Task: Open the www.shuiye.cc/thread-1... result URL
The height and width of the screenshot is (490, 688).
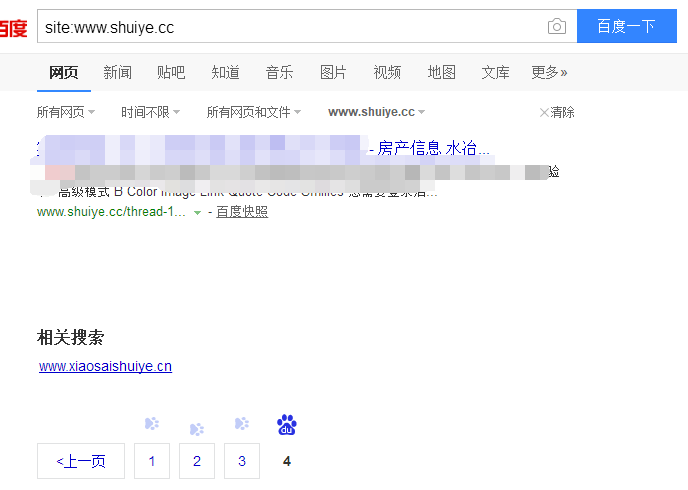Action: (x=111, y=212)
